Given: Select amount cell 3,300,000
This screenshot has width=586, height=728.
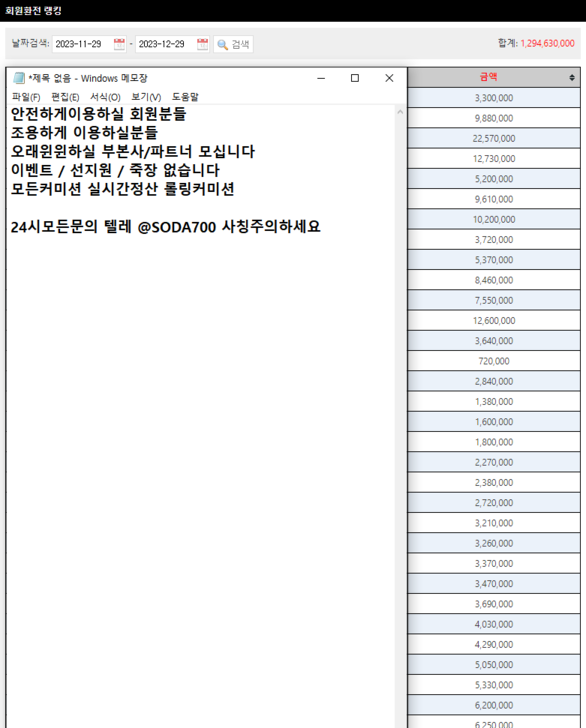Looking at the screenshot, I should coord(494,98).
